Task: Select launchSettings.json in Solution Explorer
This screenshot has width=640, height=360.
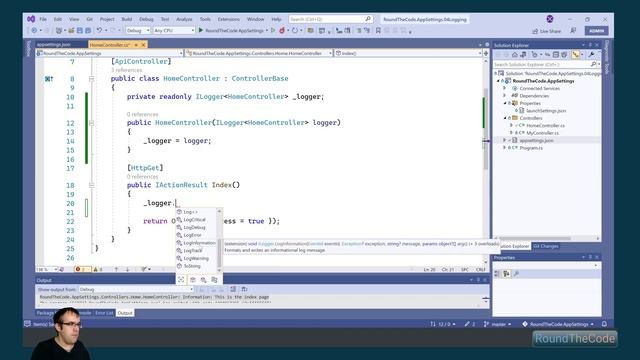Action: pyautogui.click(x=546, y=111)
